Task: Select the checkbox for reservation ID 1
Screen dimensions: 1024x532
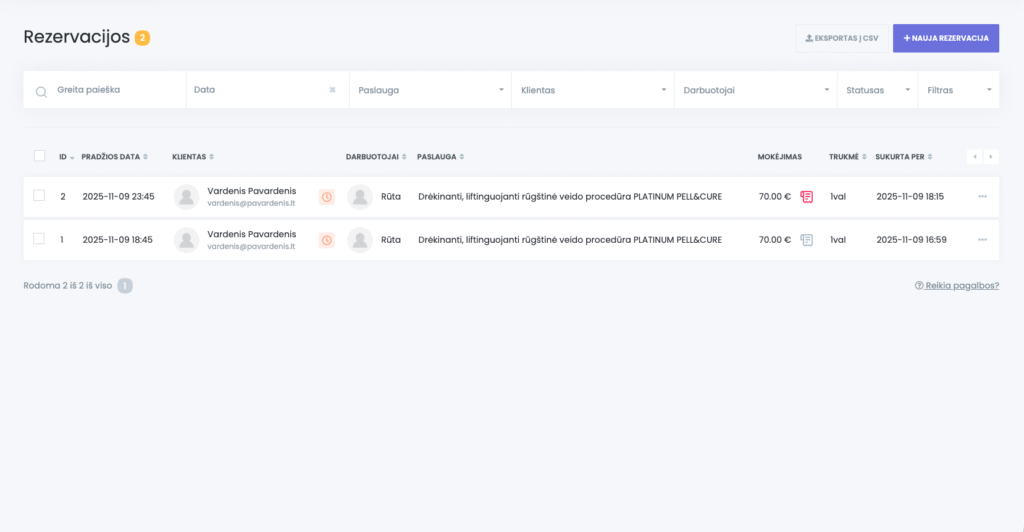Action: [39, 239]
